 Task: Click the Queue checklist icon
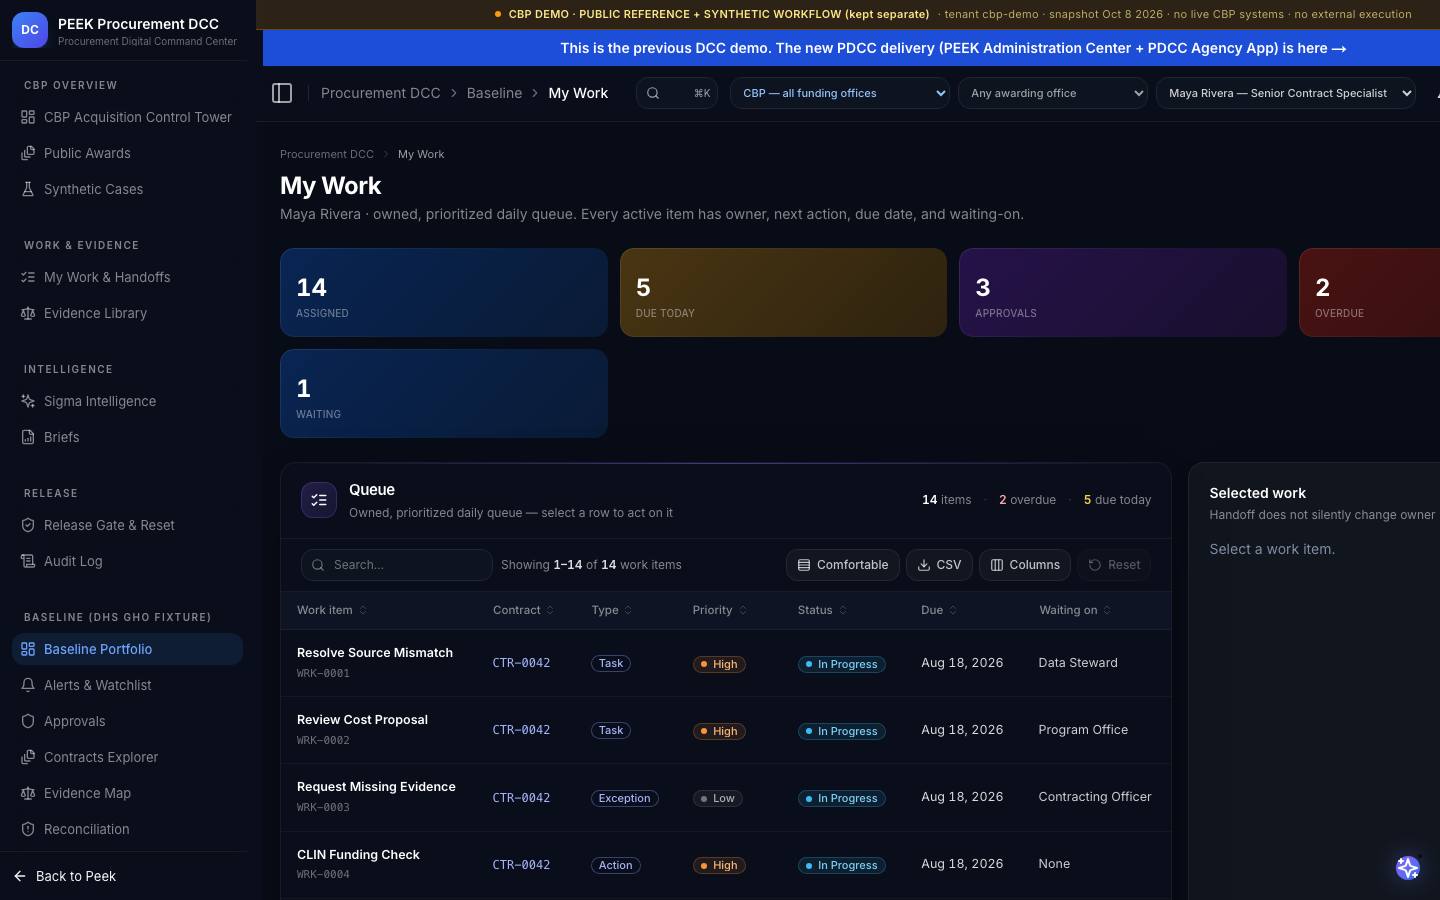(x=319, y=500)
